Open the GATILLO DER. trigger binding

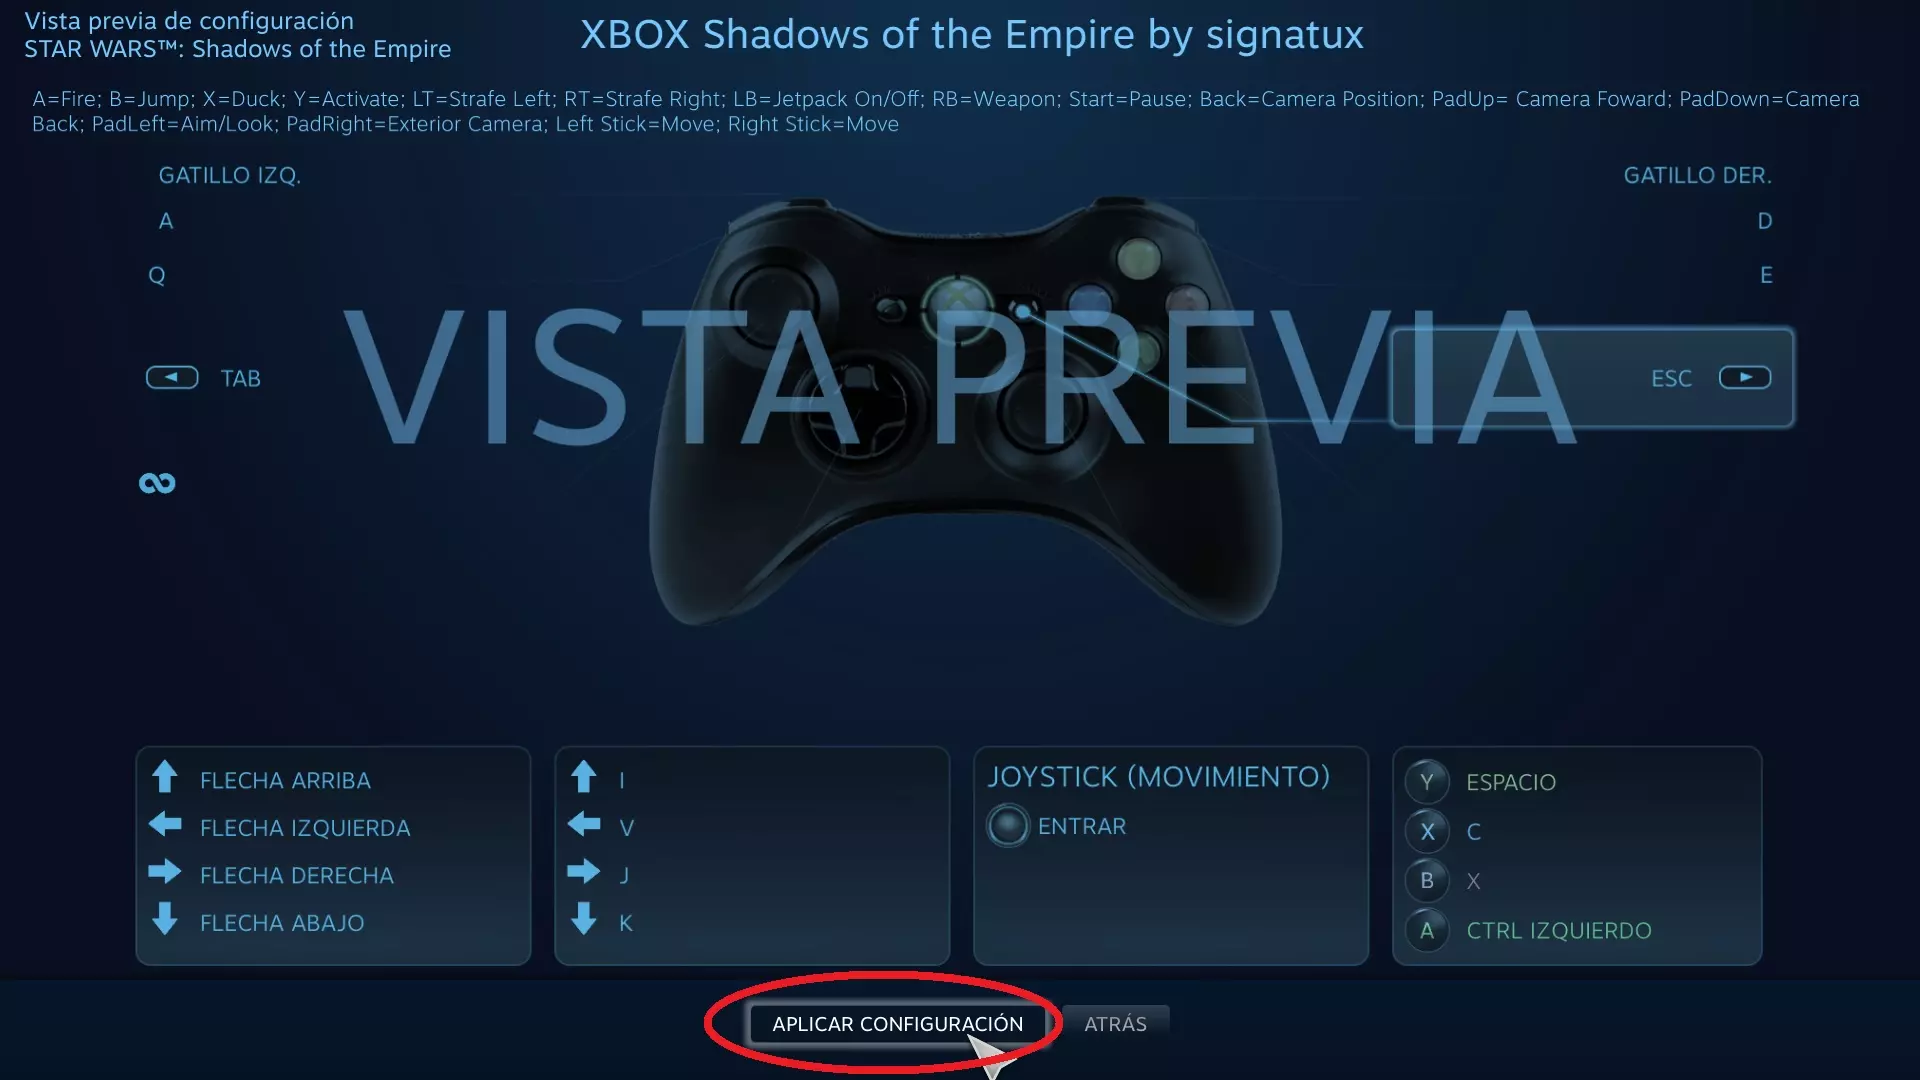[1697, 176]
